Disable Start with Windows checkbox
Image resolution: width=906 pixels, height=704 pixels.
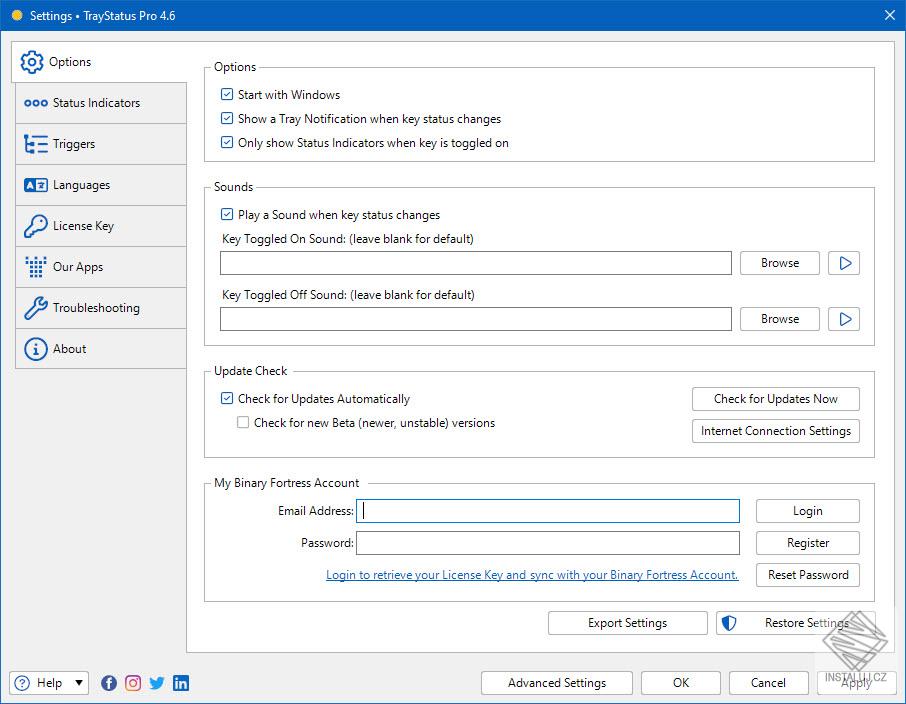227,95
